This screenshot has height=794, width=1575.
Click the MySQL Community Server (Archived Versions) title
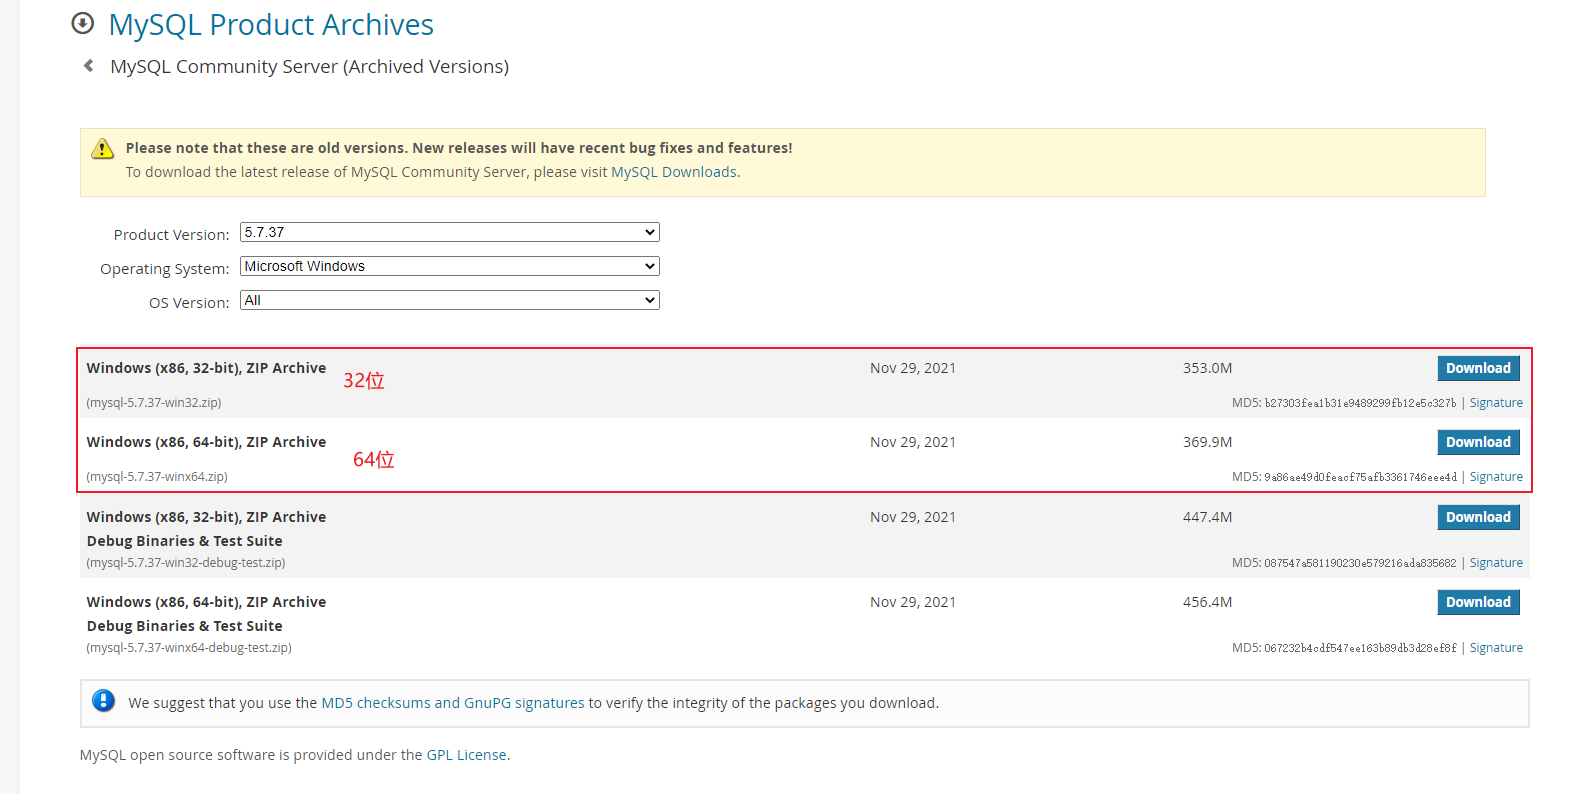[x=310, y=67]
